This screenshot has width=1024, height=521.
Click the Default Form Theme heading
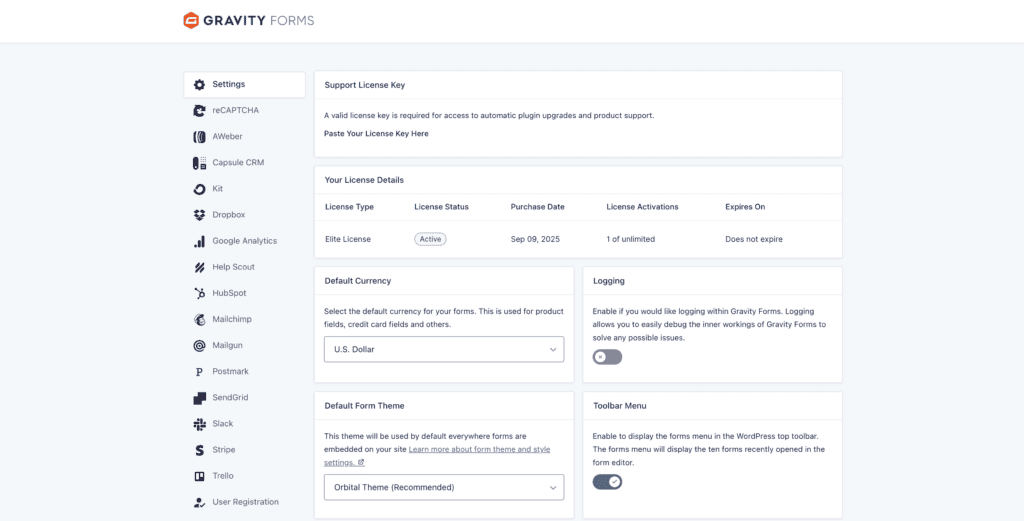[x=364, y=406]
